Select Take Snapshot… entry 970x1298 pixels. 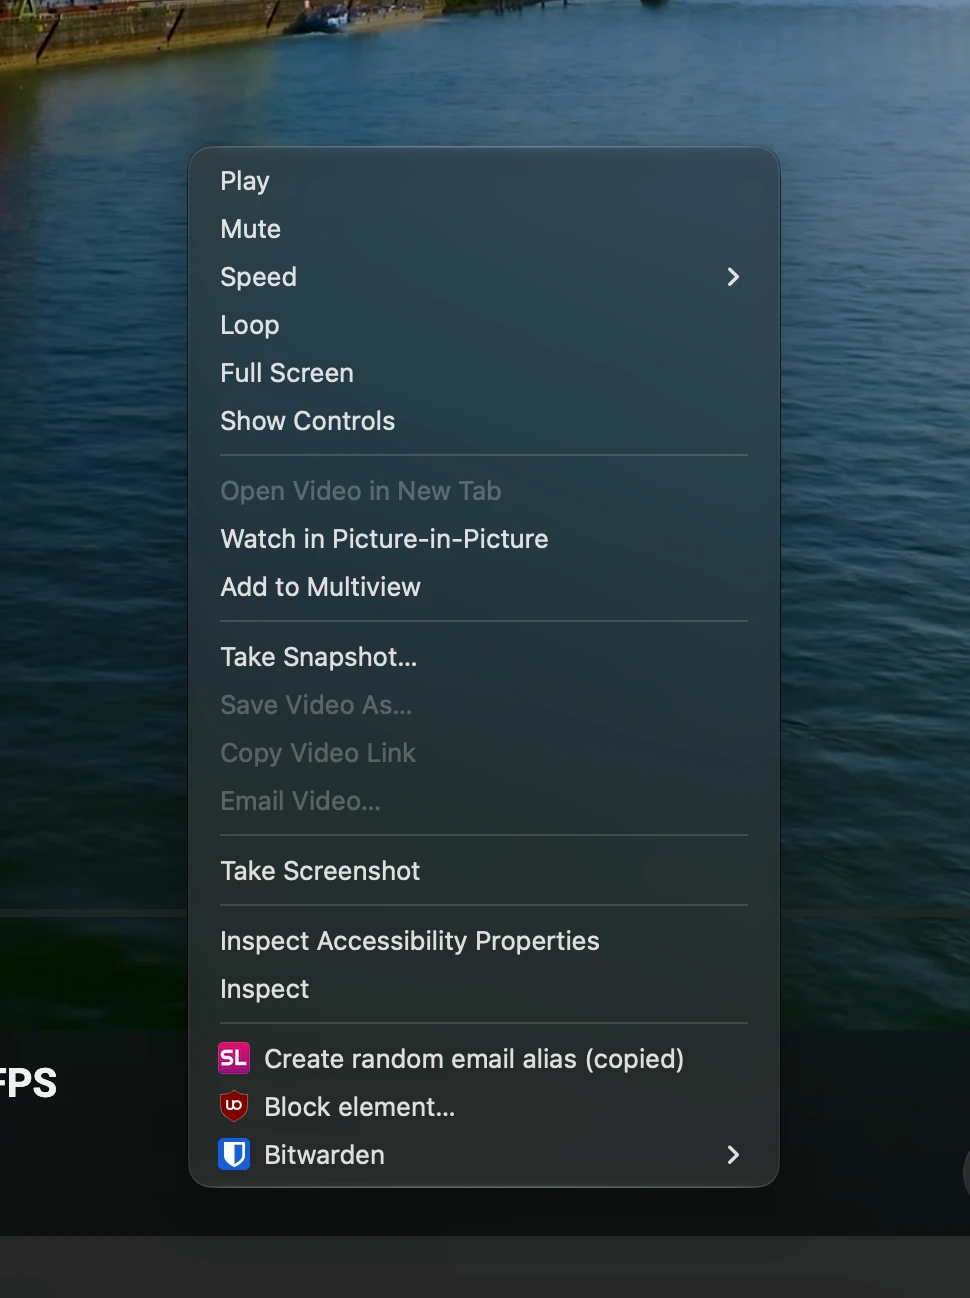484,657
